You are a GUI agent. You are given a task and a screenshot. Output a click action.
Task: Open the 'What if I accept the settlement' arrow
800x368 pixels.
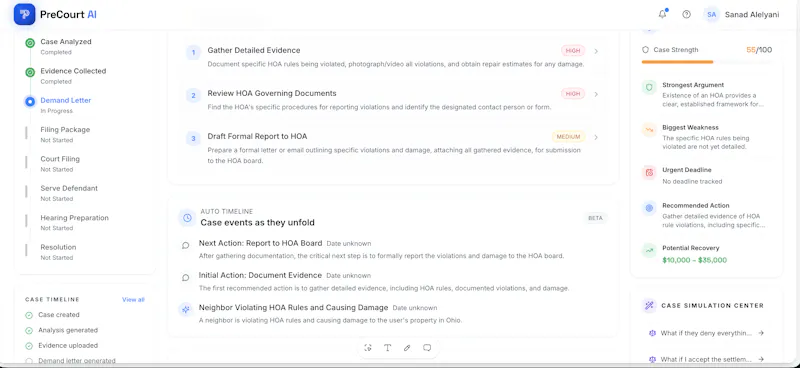(761, 359)
